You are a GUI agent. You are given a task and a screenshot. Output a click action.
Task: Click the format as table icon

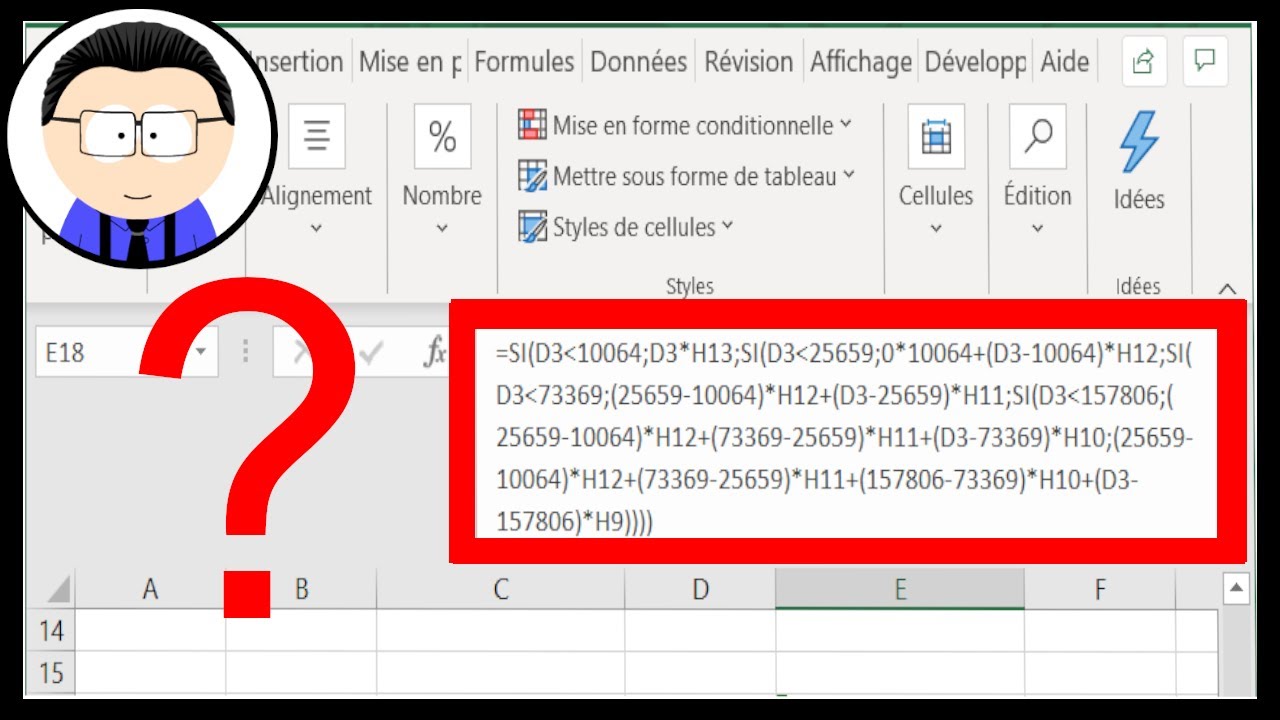click(532, 176)
